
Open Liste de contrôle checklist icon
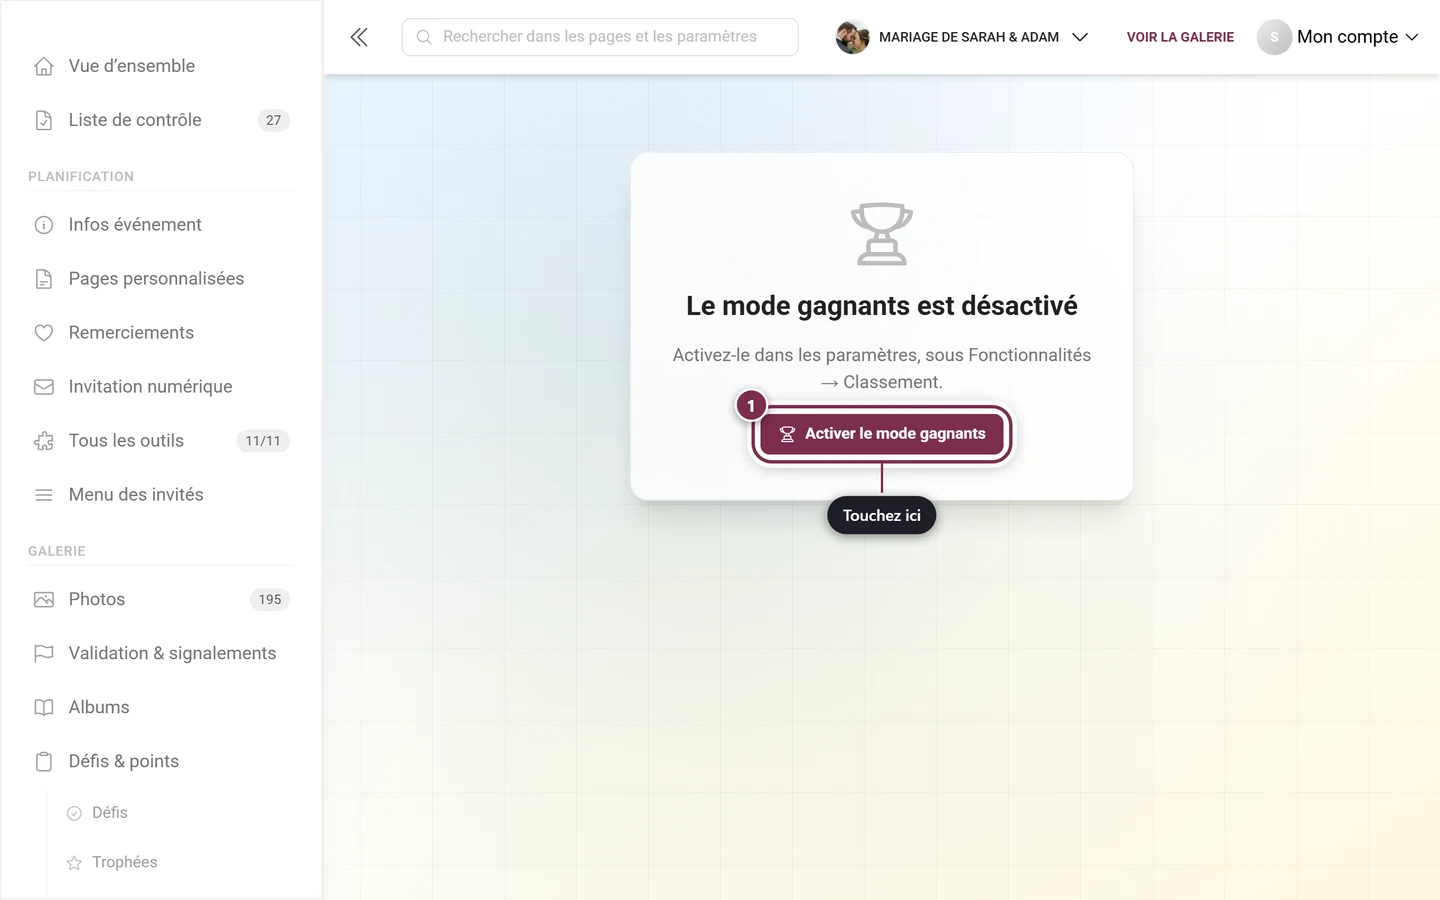[x=44, y=120]
